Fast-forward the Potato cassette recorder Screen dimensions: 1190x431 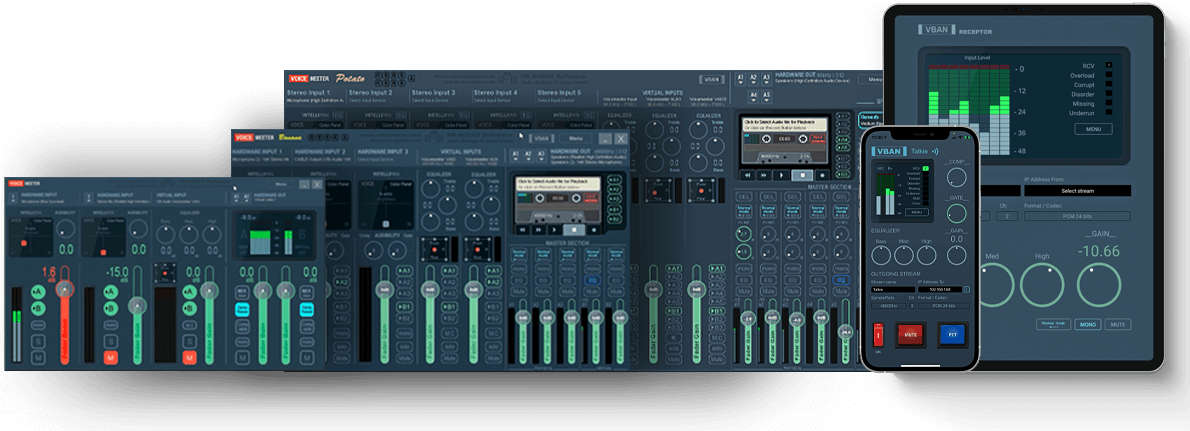tap(763, 175)
